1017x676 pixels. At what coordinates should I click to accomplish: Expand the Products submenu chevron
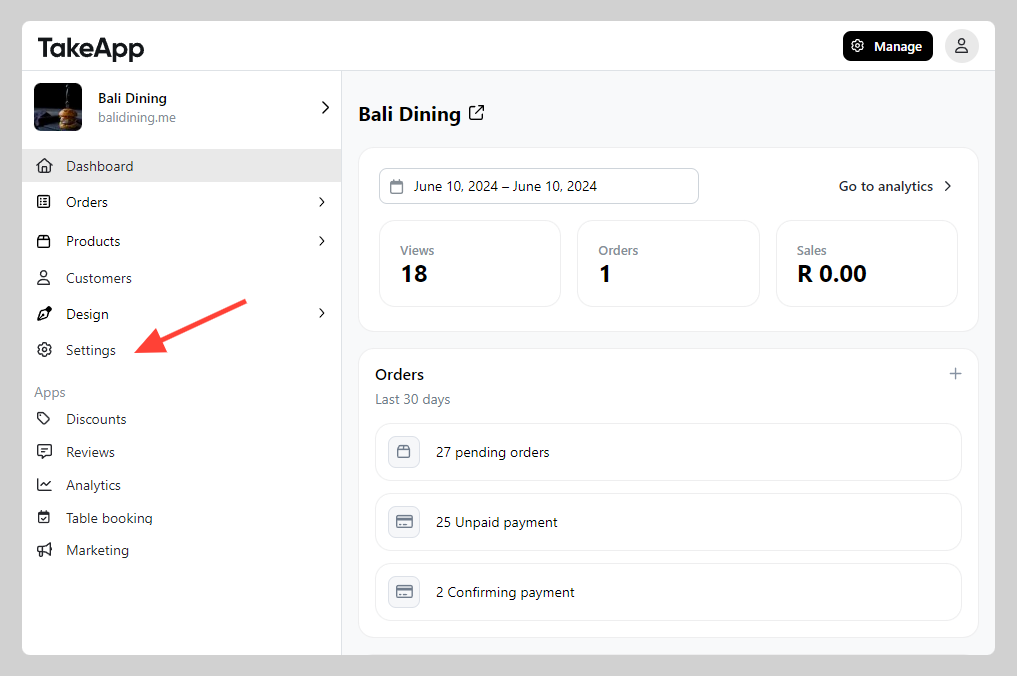[x=322, y=241]
